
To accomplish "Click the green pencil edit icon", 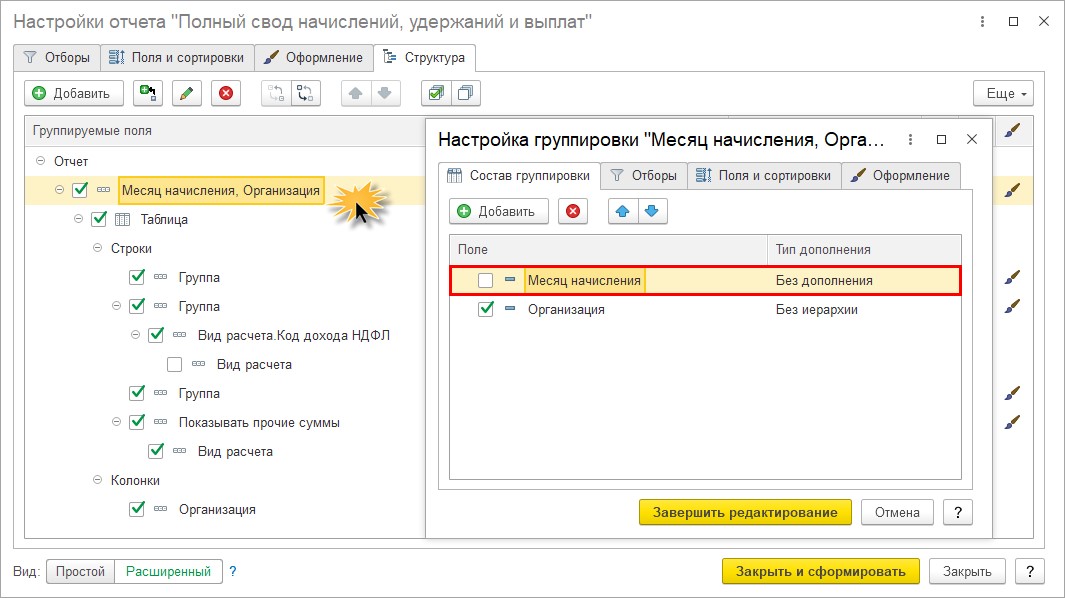I will tap(186, 93).
